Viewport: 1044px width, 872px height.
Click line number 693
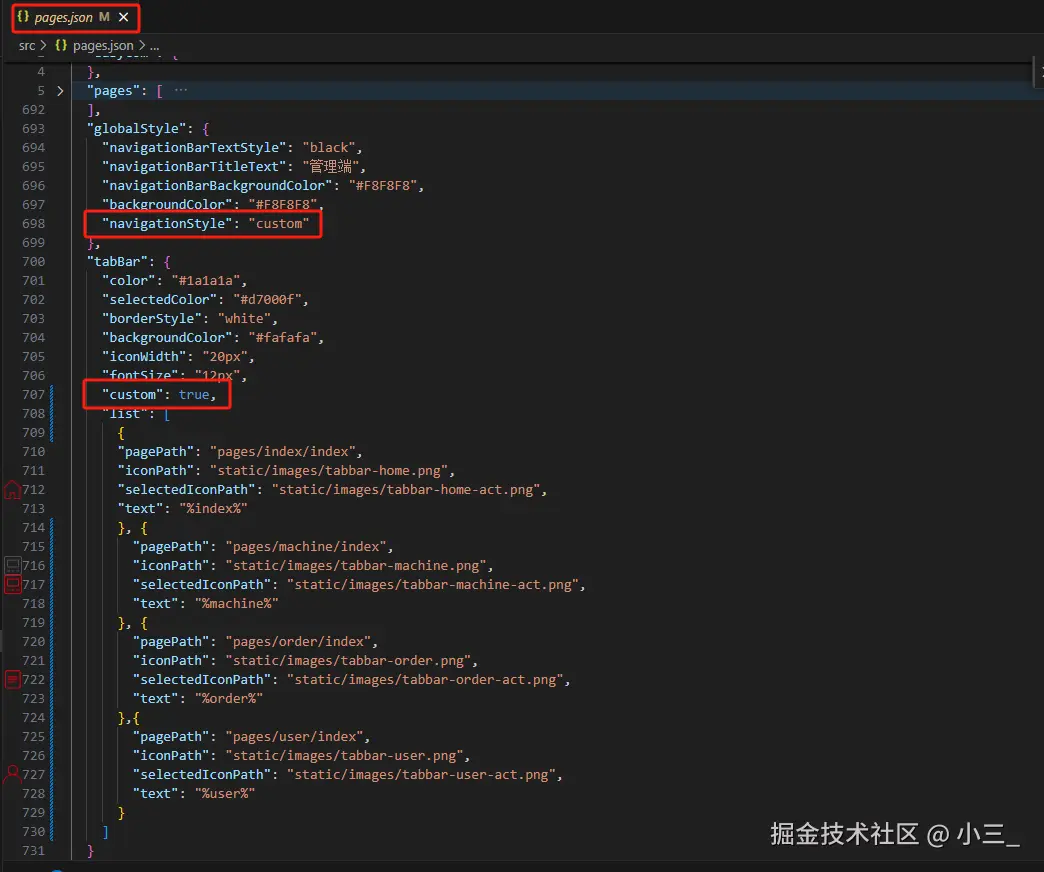(x=33, y=128)
